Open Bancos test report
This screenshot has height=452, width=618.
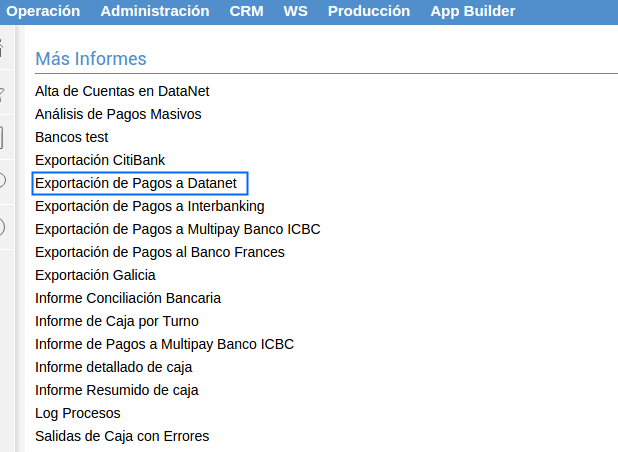71,137
